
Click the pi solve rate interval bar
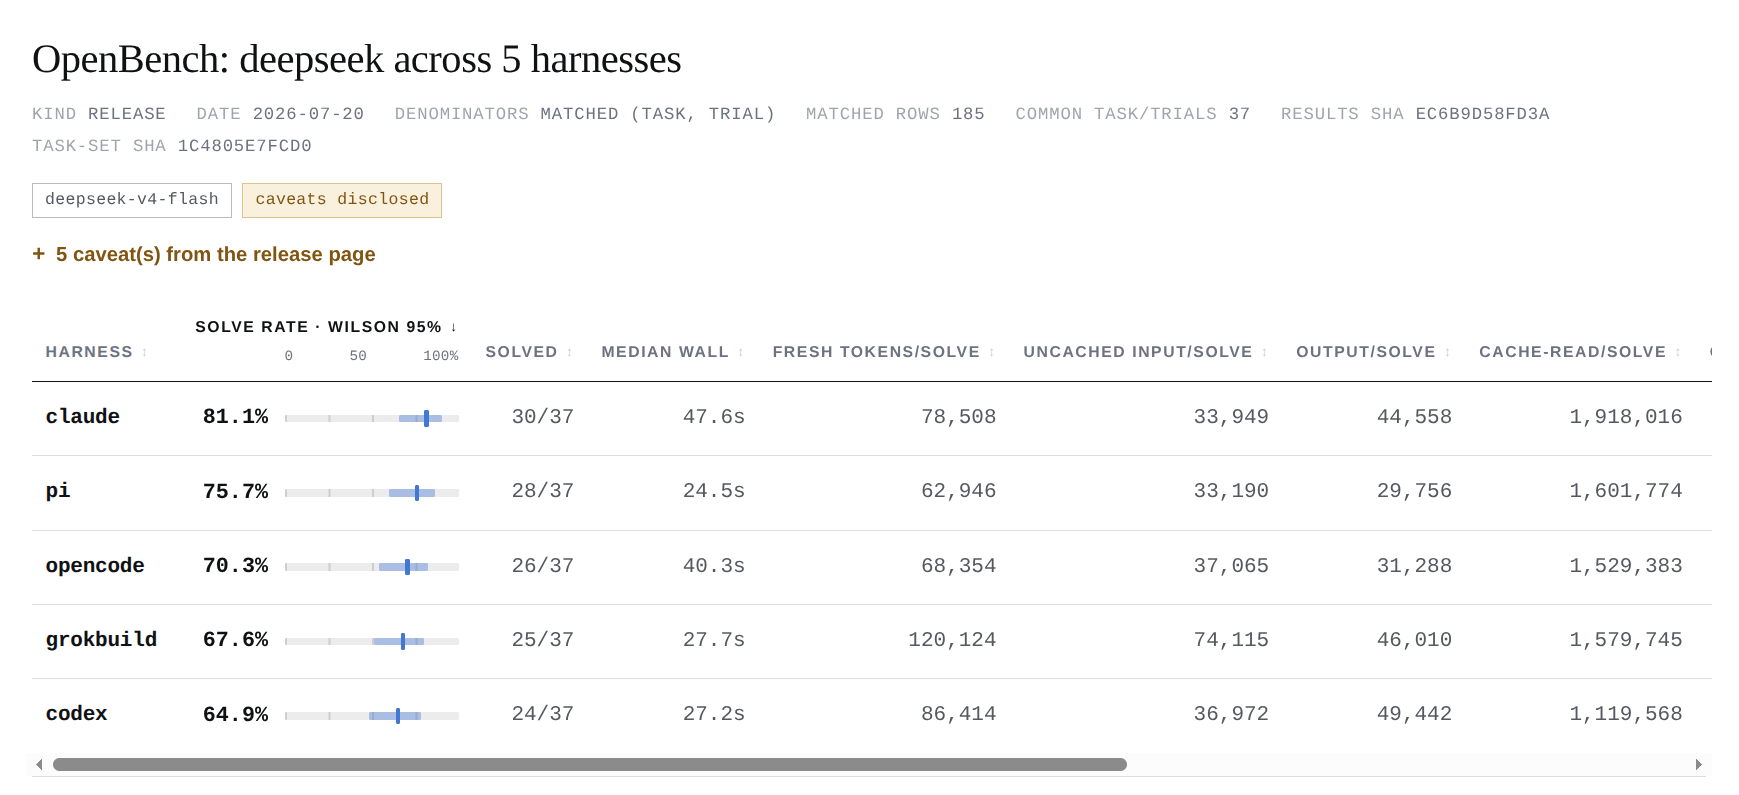372,492
